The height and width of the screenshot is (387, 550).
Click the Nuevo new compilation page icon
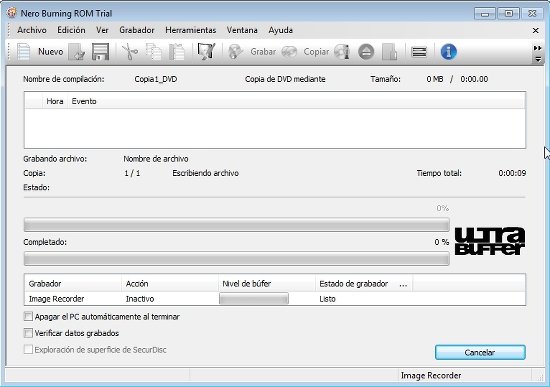coord(24,52)
